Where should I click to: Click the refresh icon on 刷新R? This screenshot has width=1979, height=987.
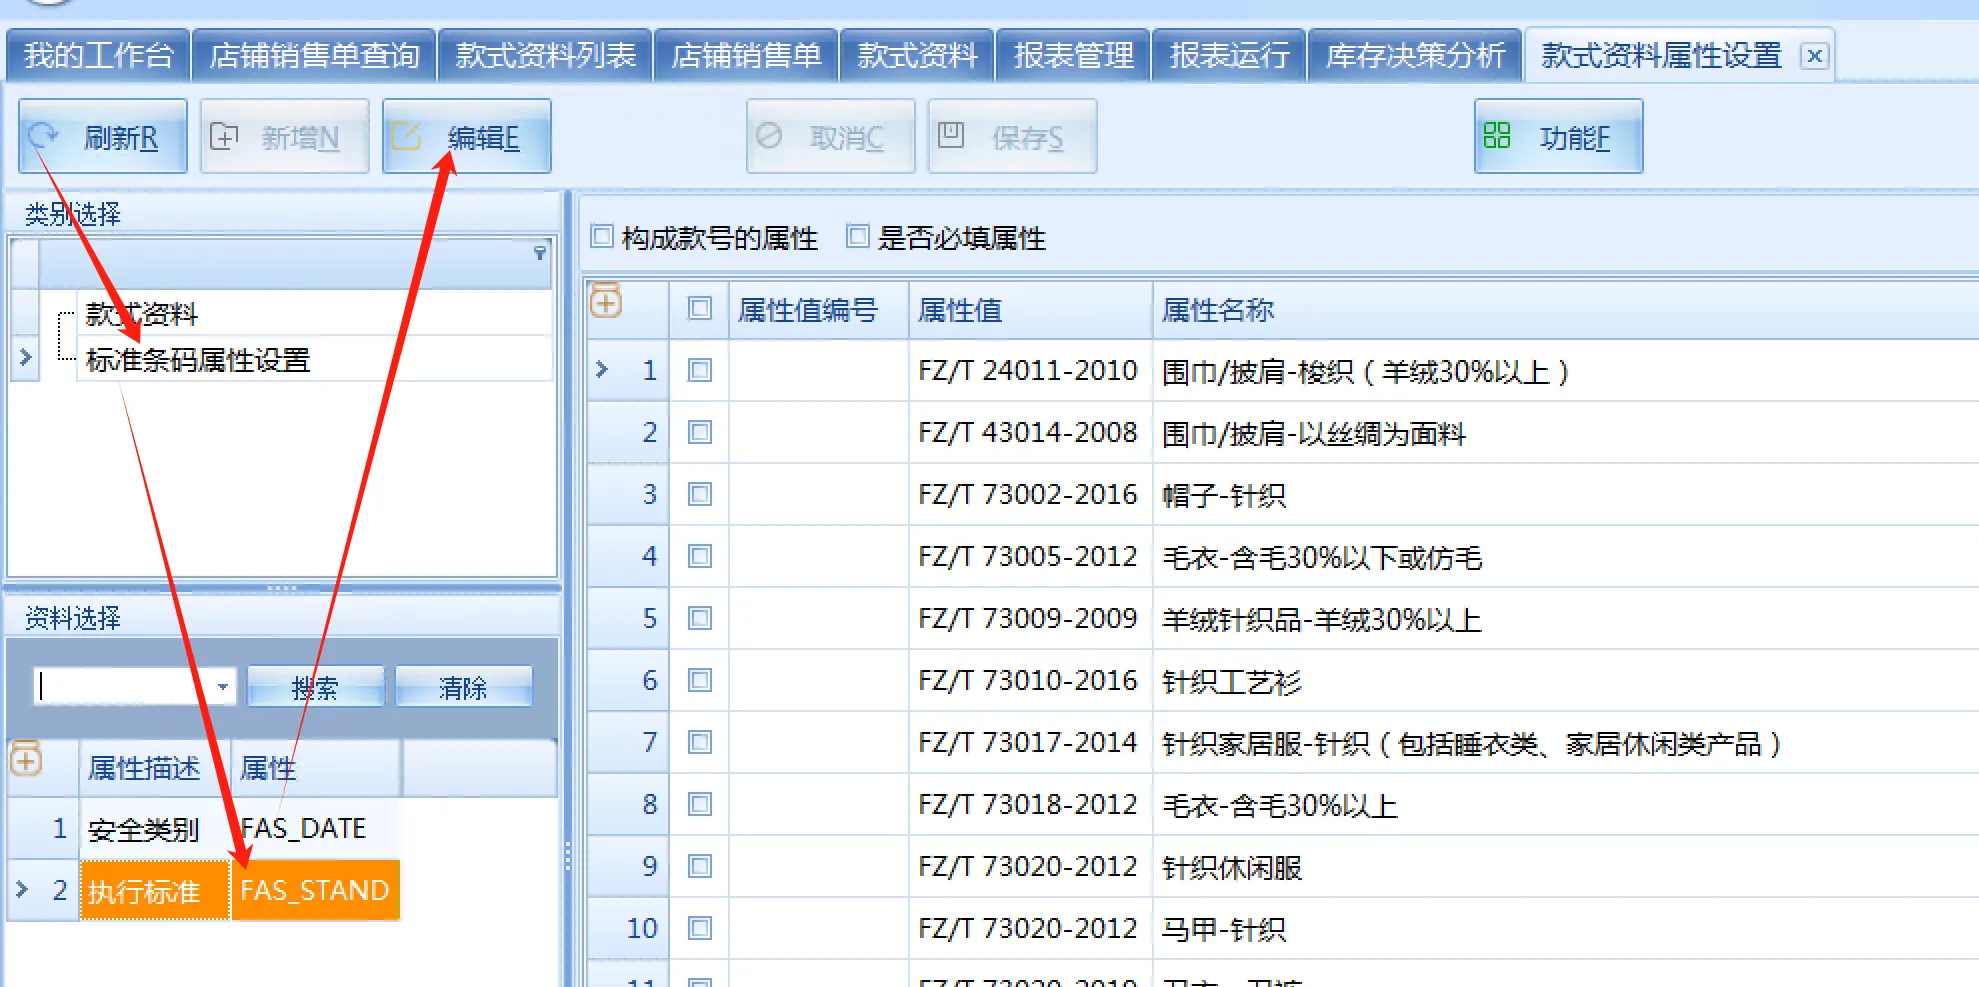tap(44, 136)
